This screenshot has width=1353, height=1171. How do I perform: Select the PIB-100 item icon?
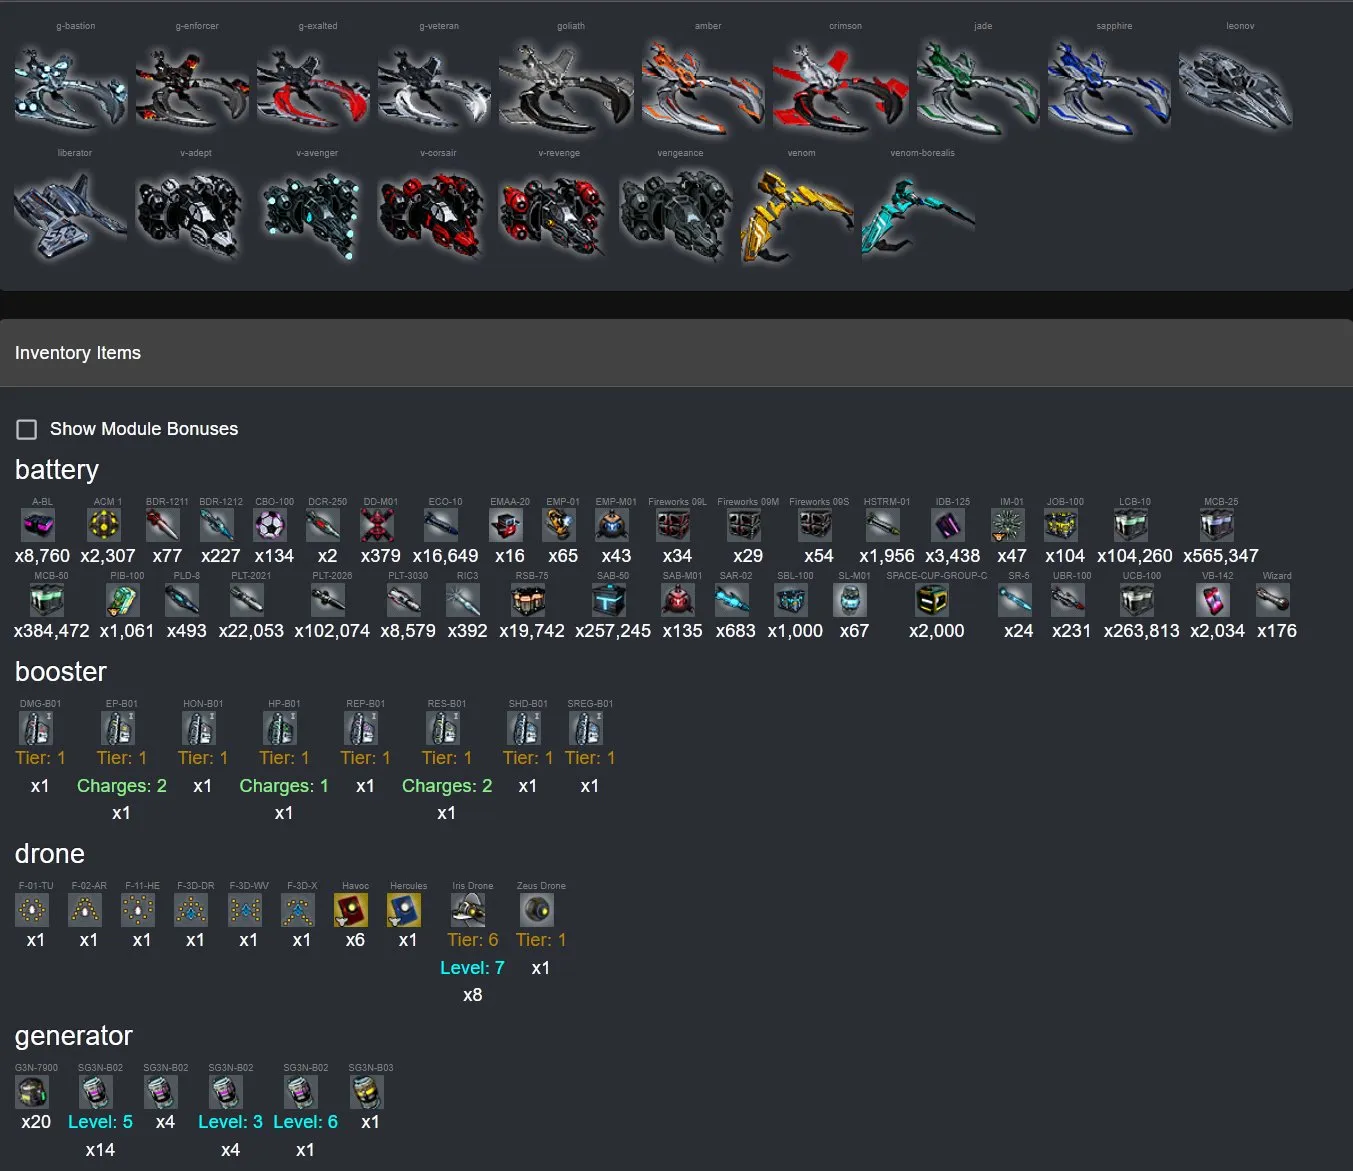pyautogui.click(x=123, y=599)
